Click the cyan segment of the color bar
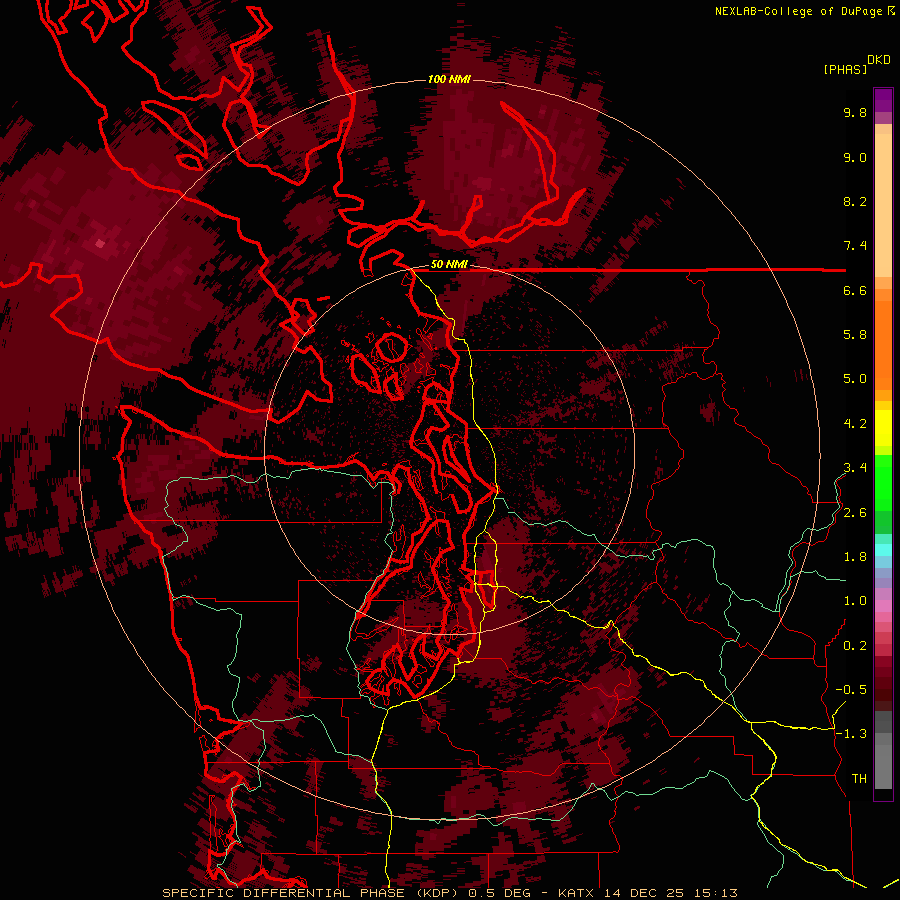The width and height of the screenshot is (900, 900). click(x=883, y=550)
